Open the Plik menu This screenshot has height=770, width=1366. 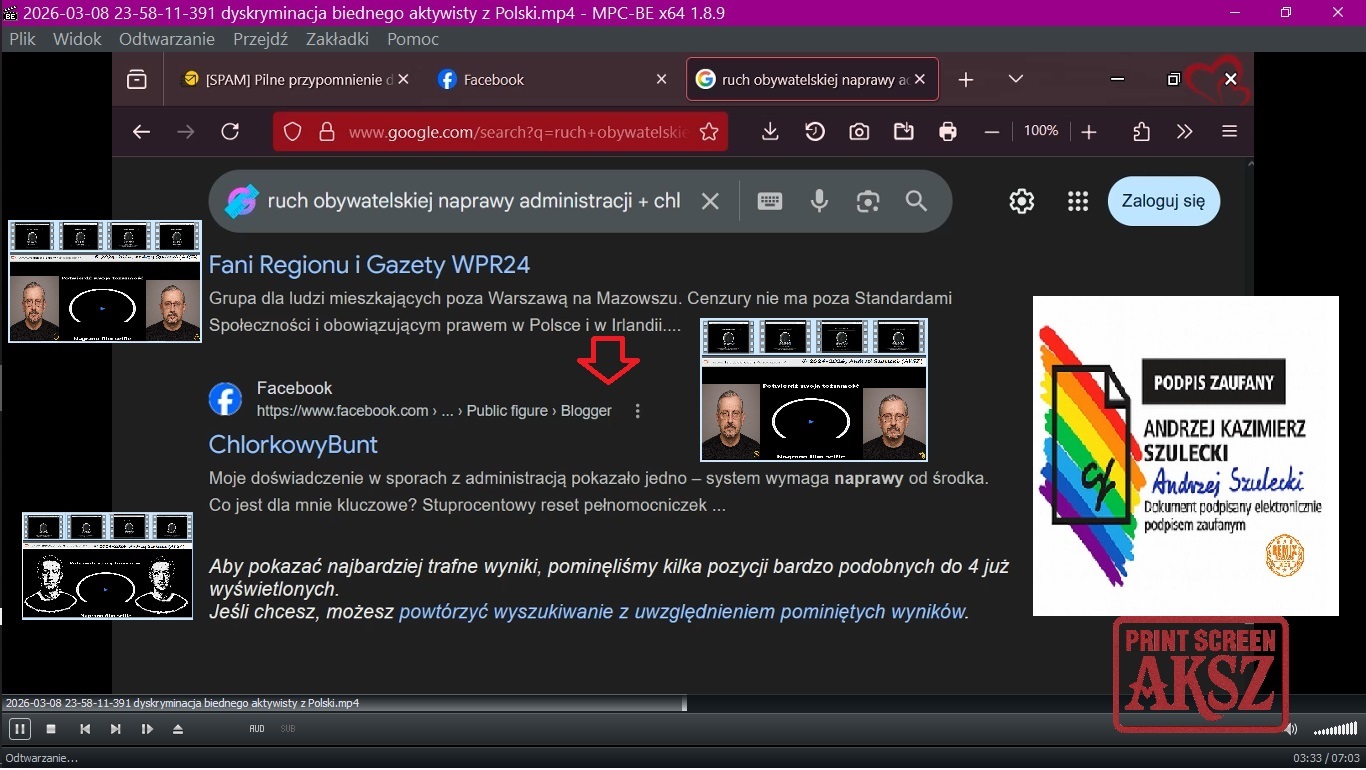click(22, 39)
